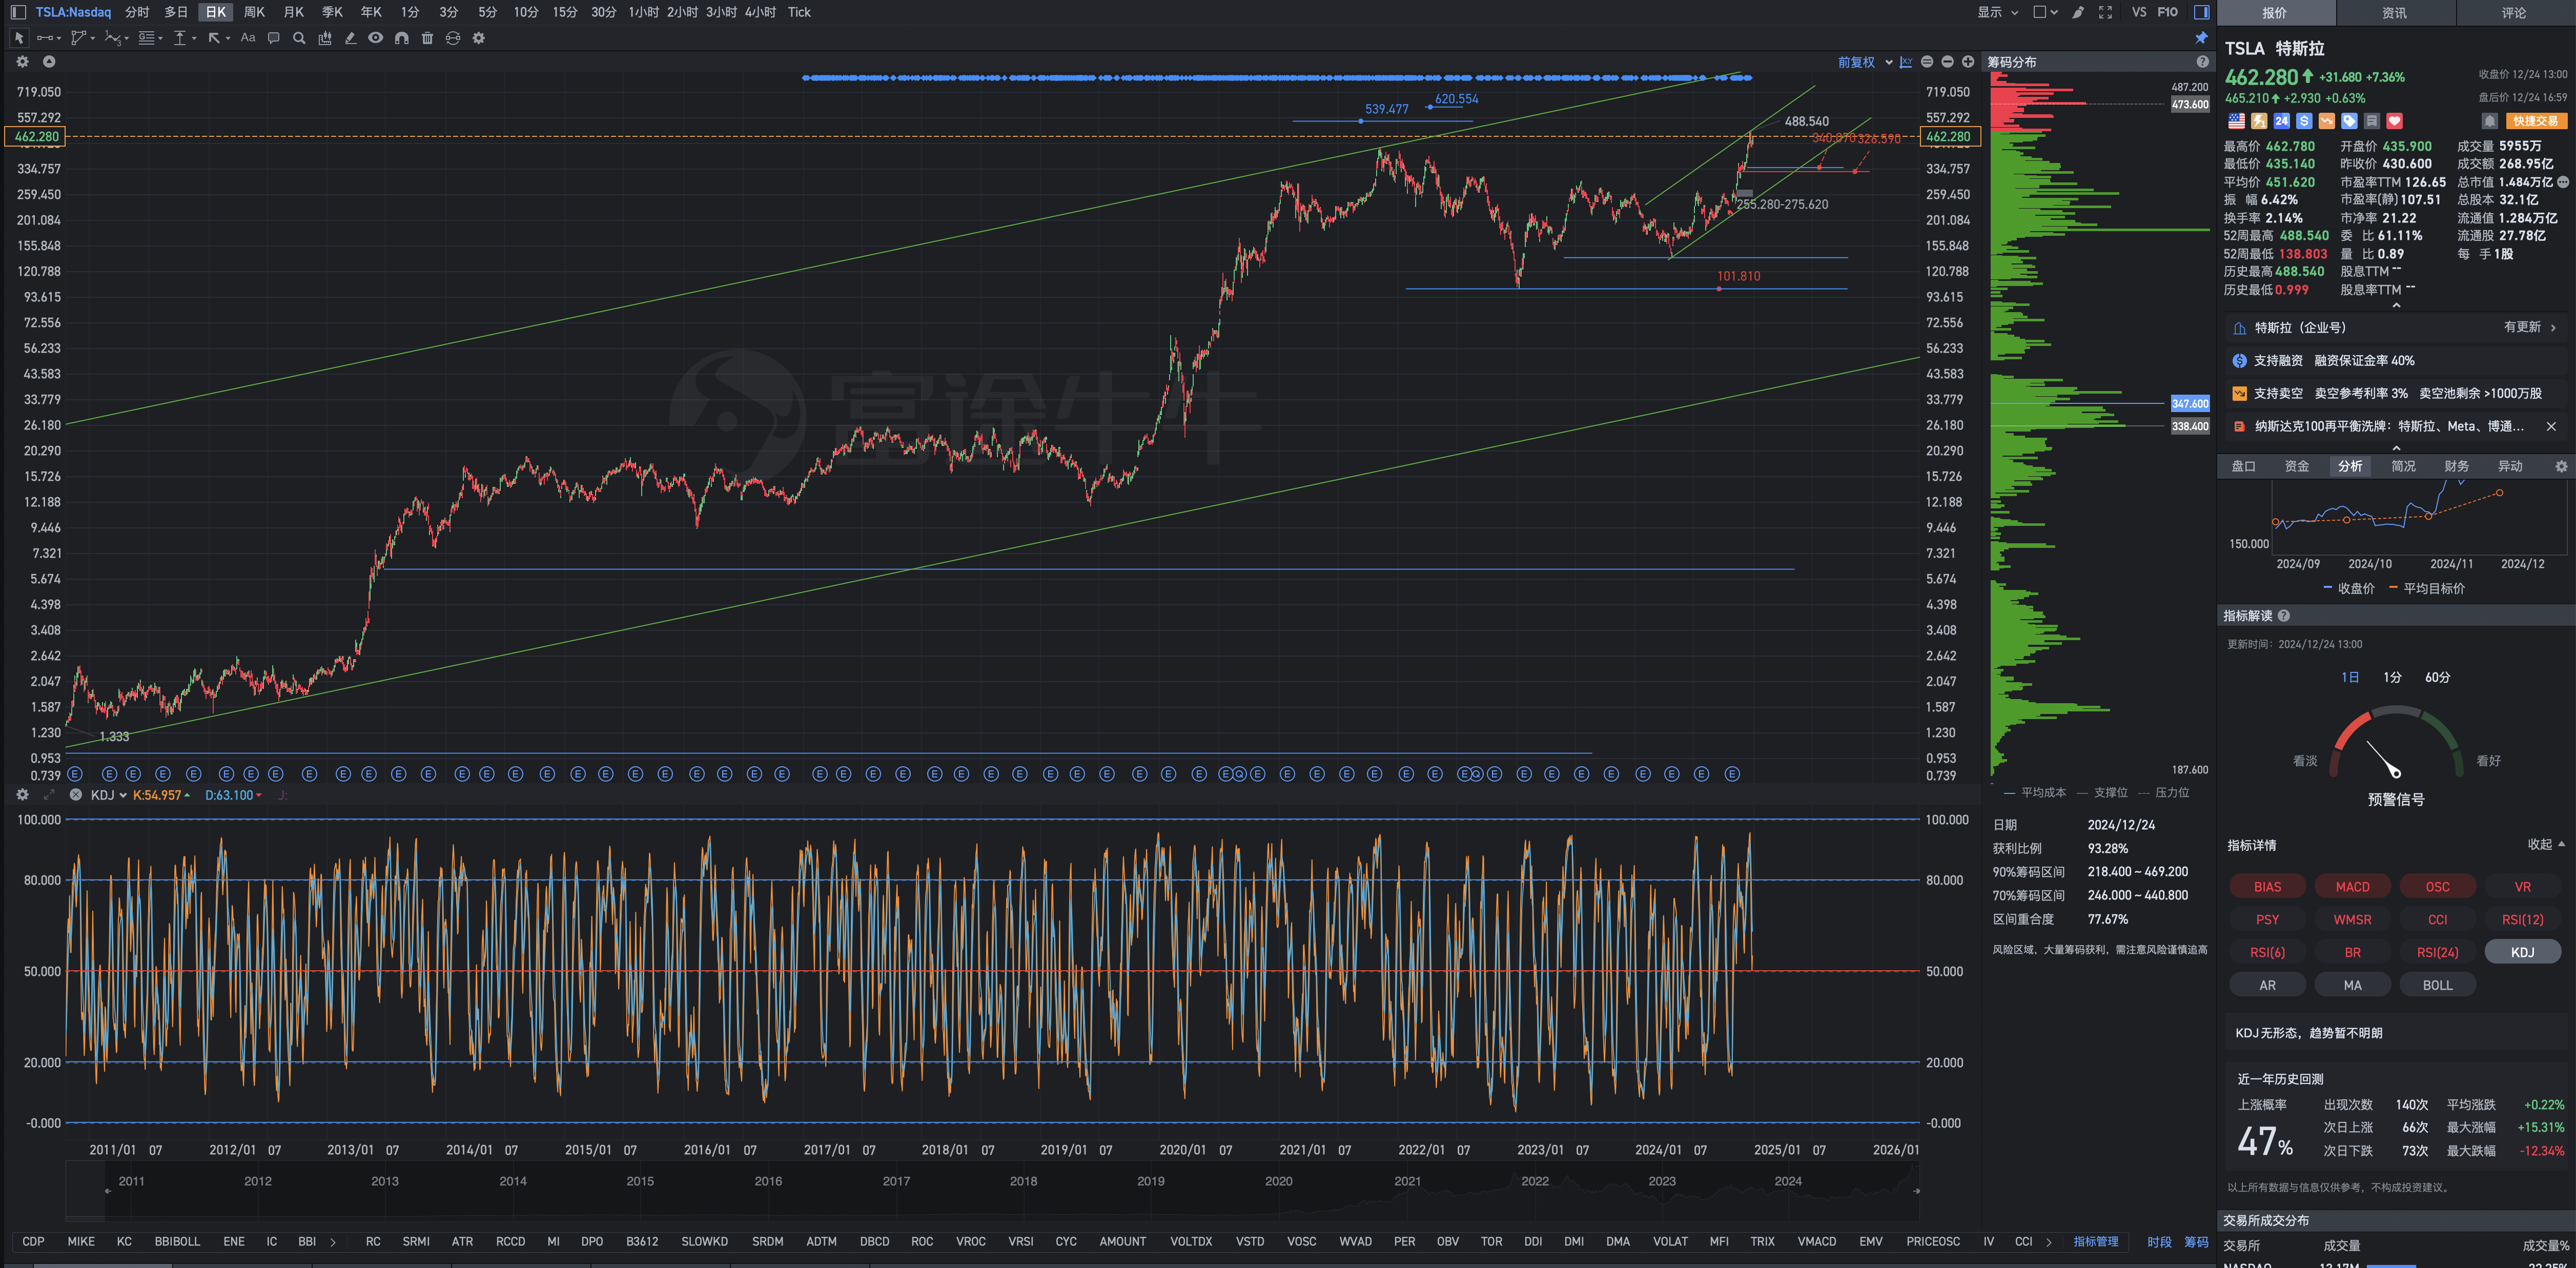Screen dimensions: 2576x1268
Task: Click the blue dollar sign badge
Action: pyautogui.click(x=2304, y=121)
